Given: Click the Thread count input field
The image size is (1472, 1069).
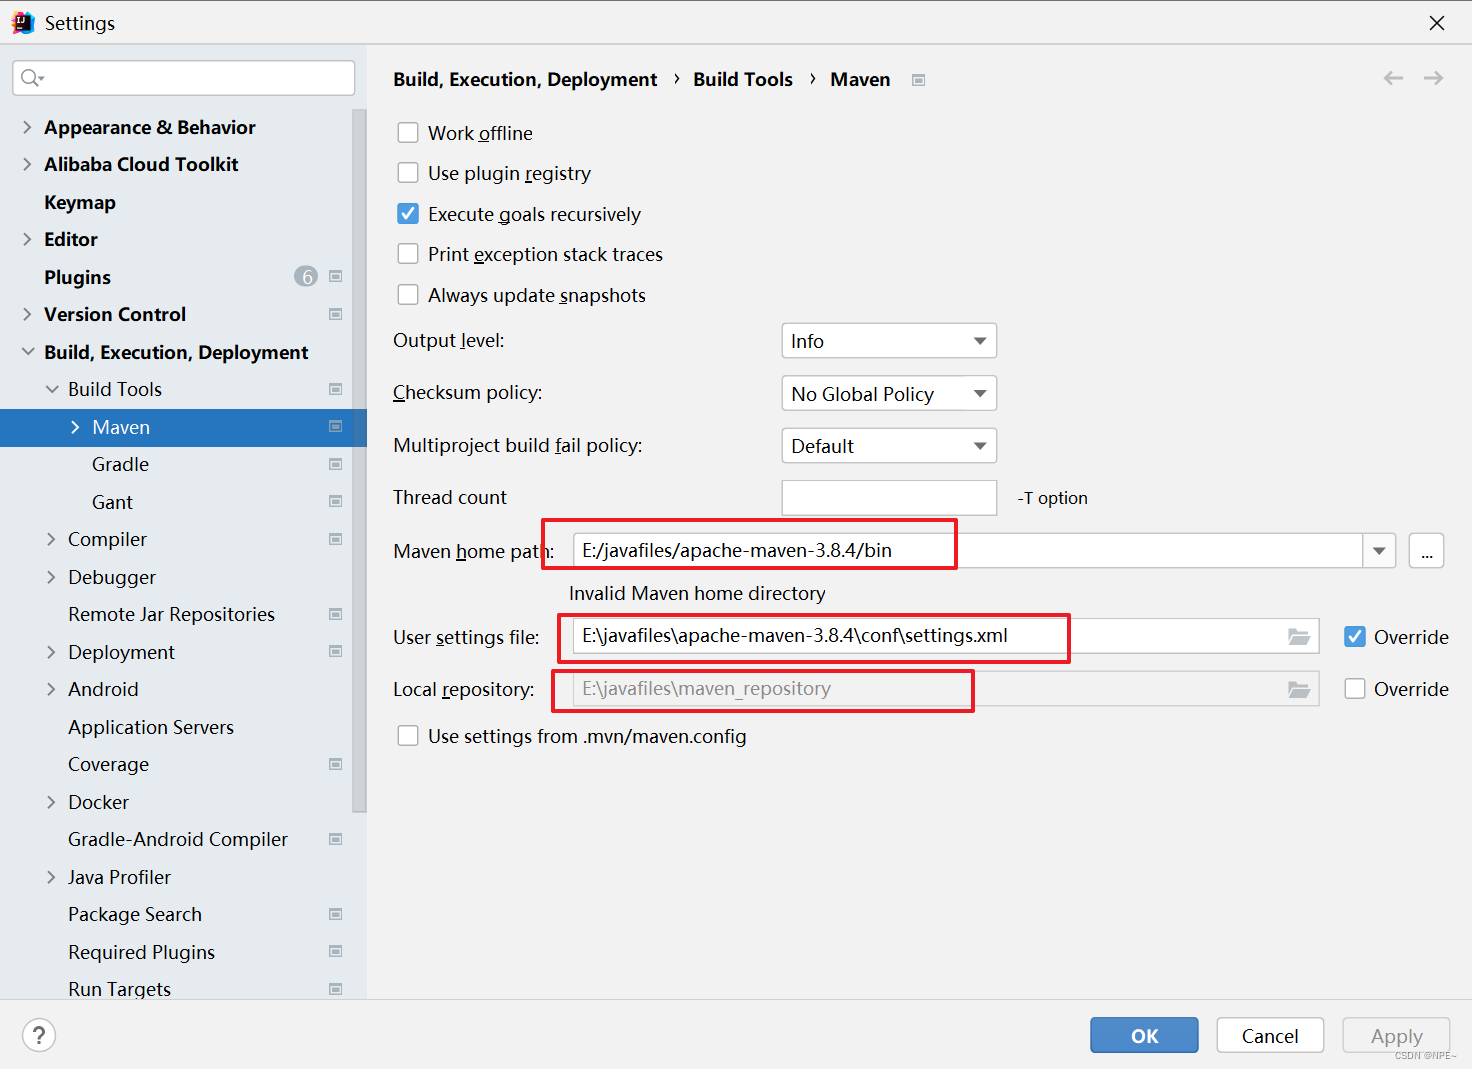Looking at the screenshot, I should coord(889,498).
